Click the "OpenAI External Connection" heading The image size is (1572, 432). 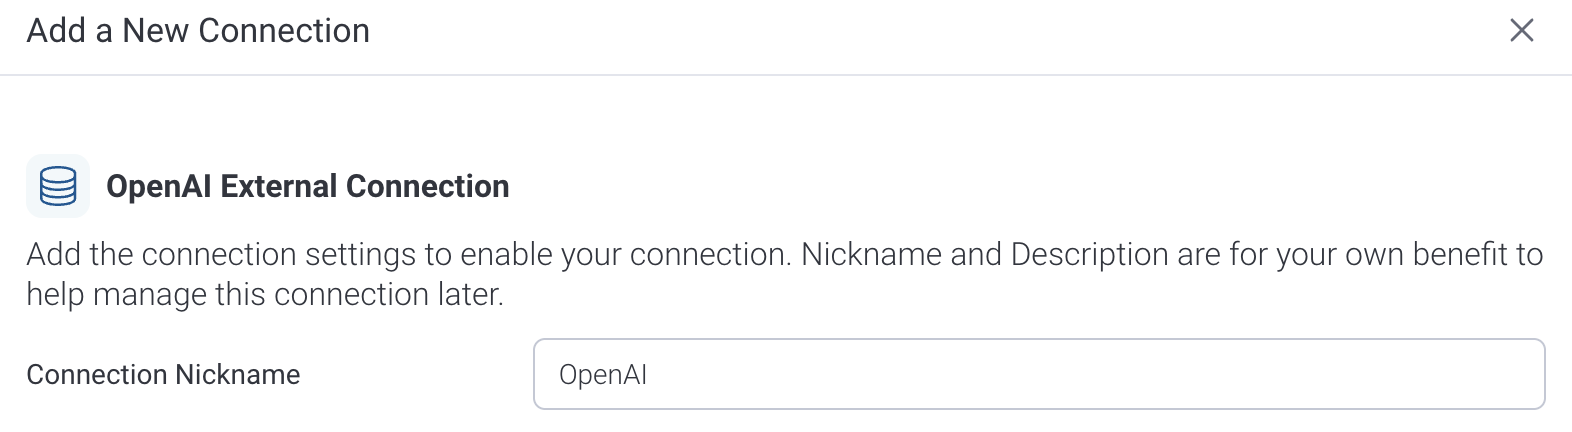[307, 186]
